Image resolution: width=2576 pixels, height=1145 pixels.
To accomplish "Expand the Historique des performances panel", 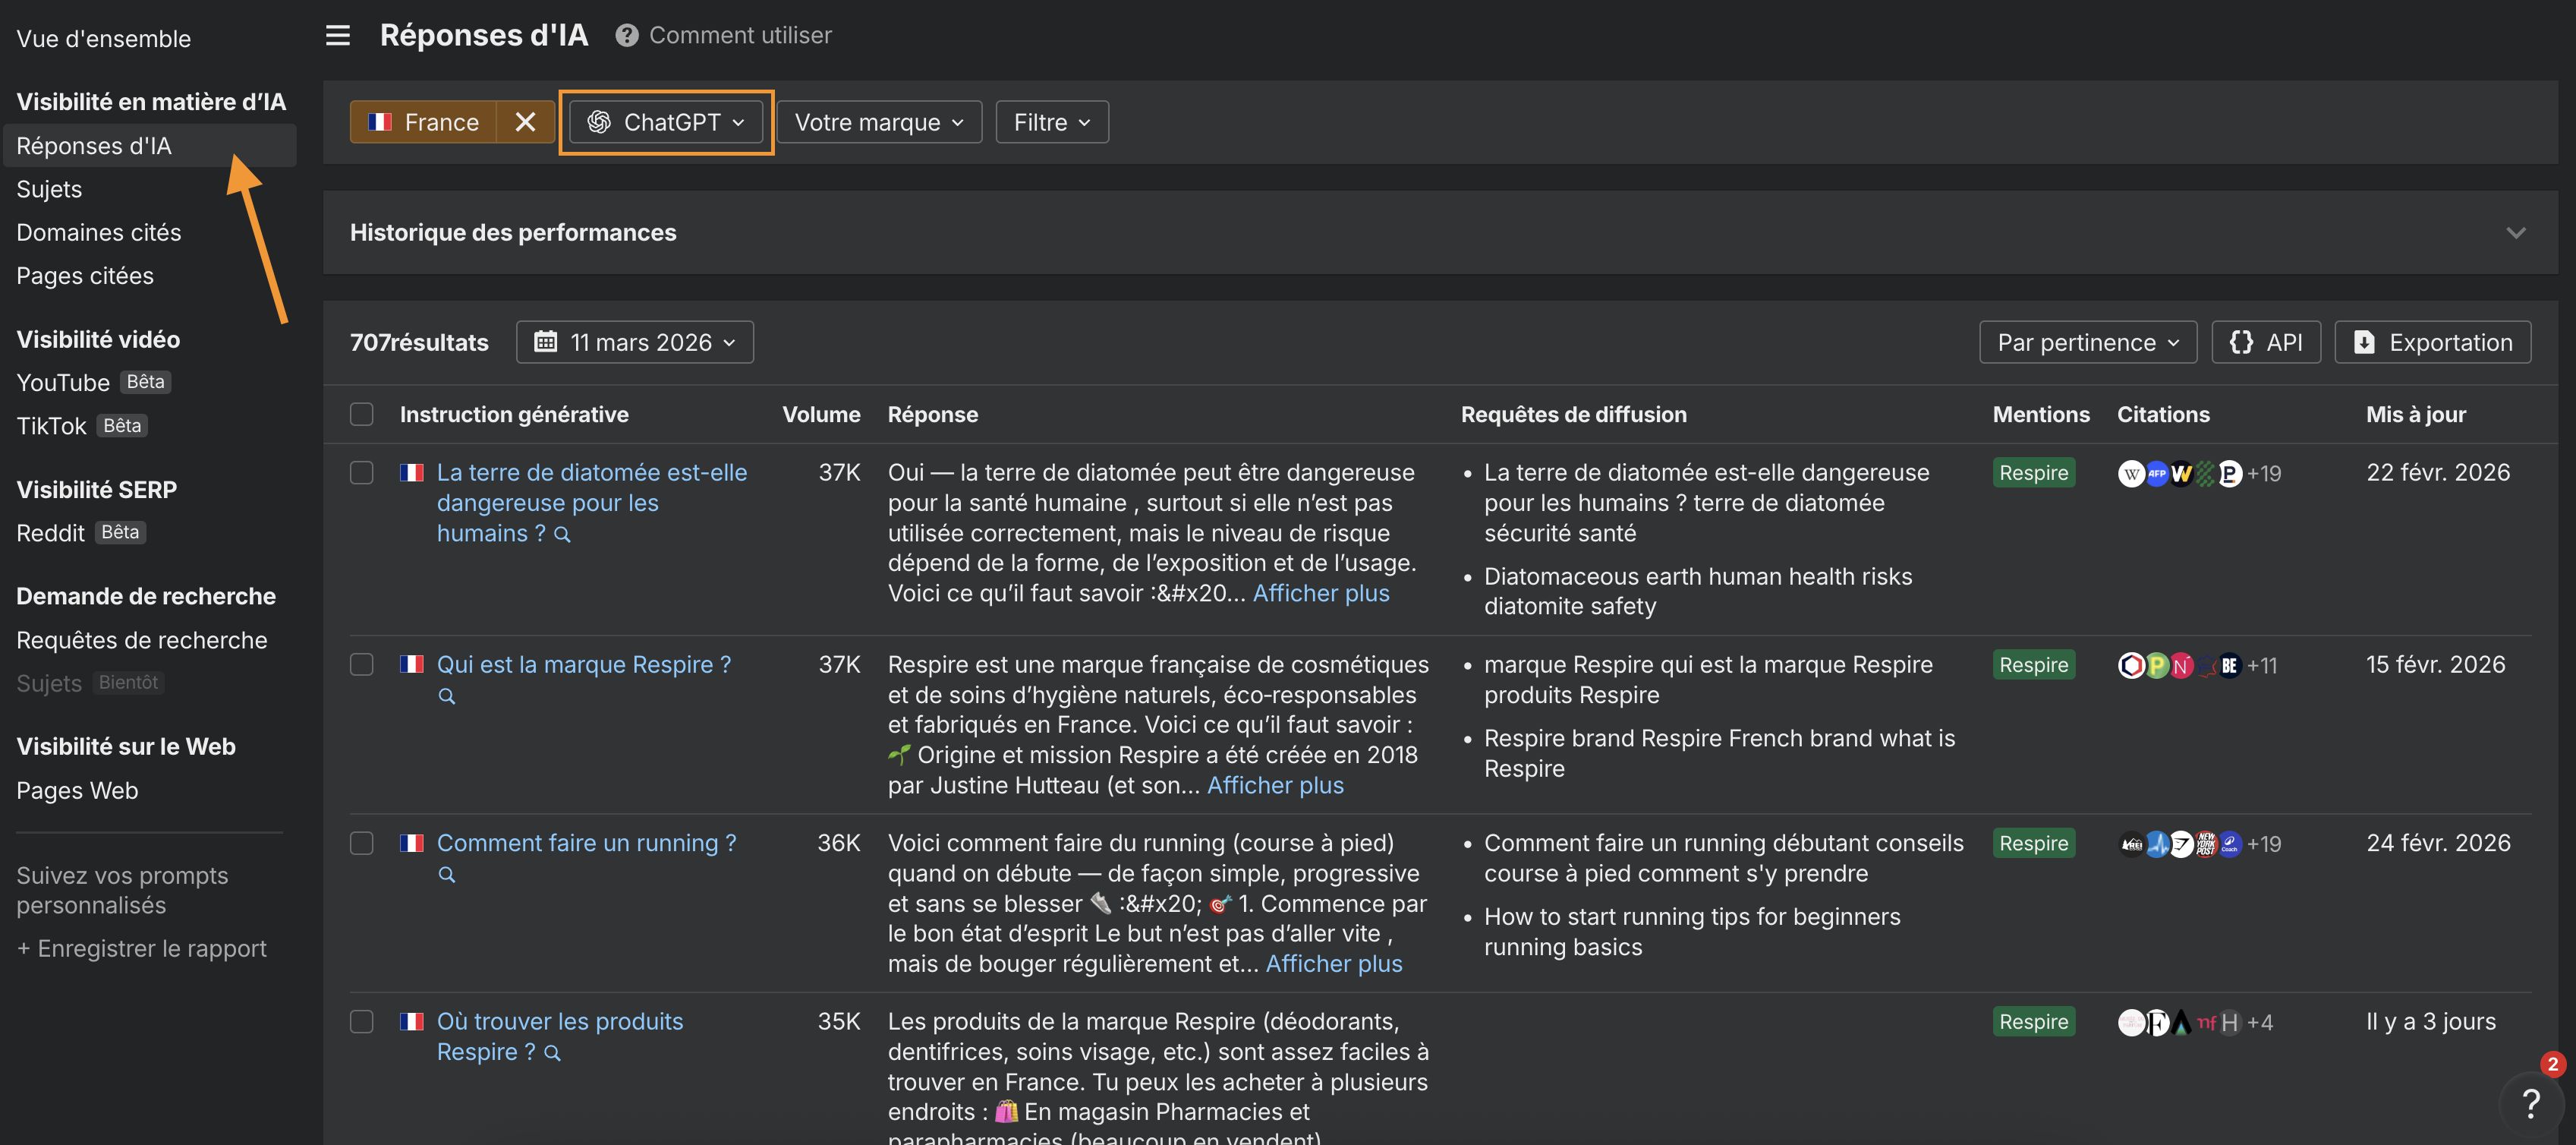I will (x=2515, y=233).
